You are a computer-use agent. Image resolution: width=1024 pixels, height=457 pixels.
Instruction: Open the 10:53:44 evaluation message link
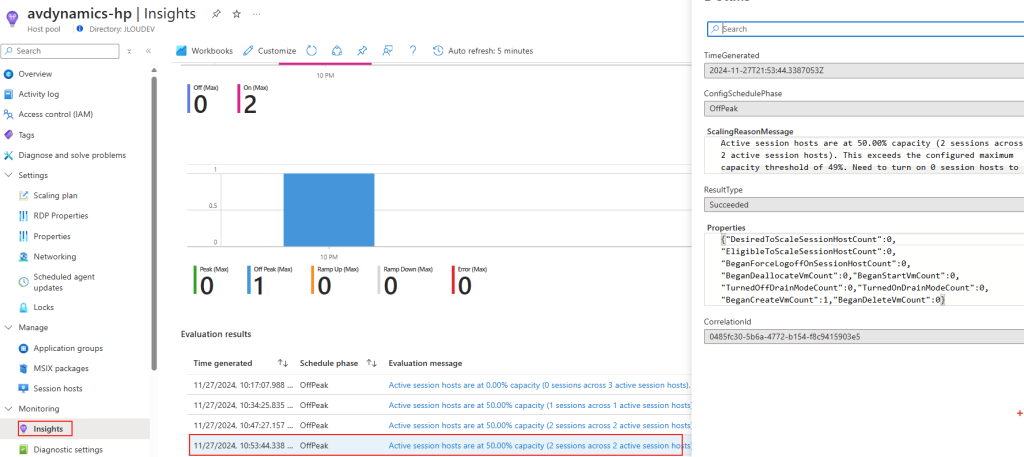(x=539, y=446)
